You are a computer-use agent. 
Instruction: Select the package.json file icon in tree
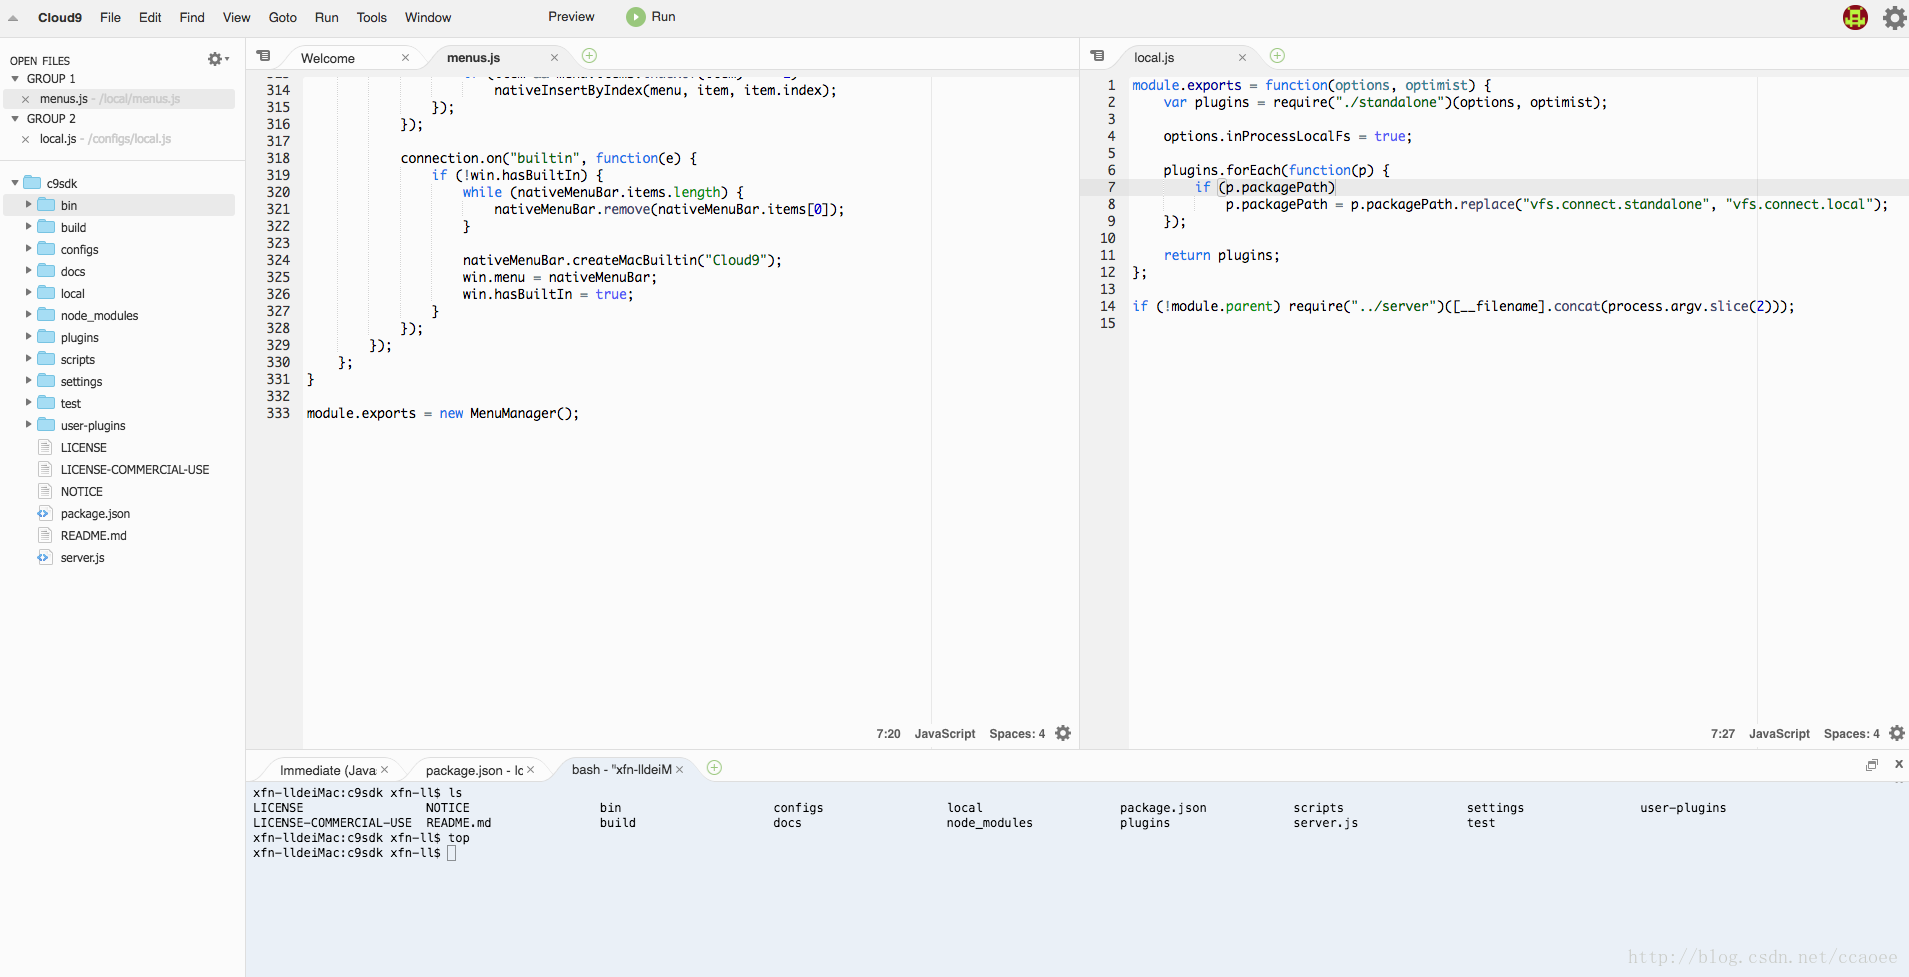44,513
